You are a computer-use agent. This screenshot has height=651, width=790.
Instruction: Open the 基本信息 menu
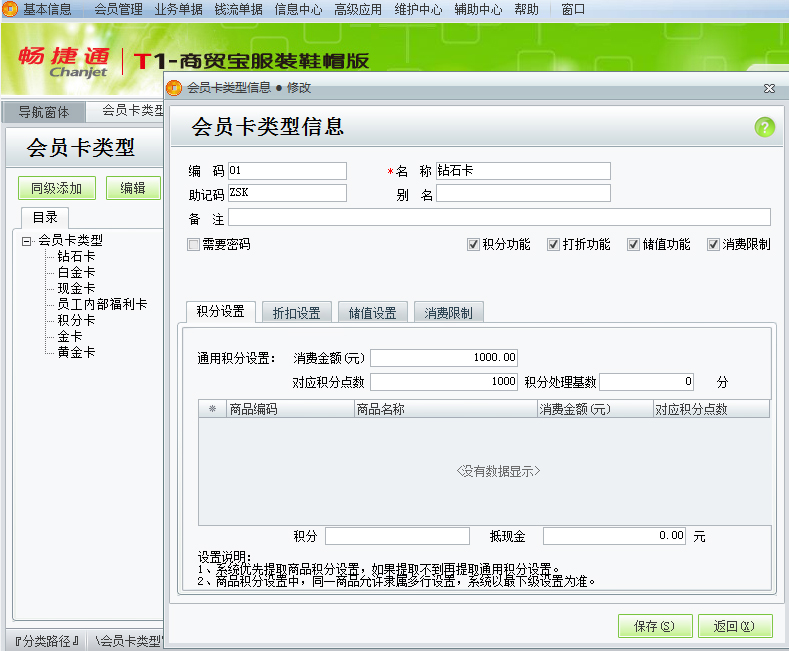pyautogui.click(x=47, y=9)
